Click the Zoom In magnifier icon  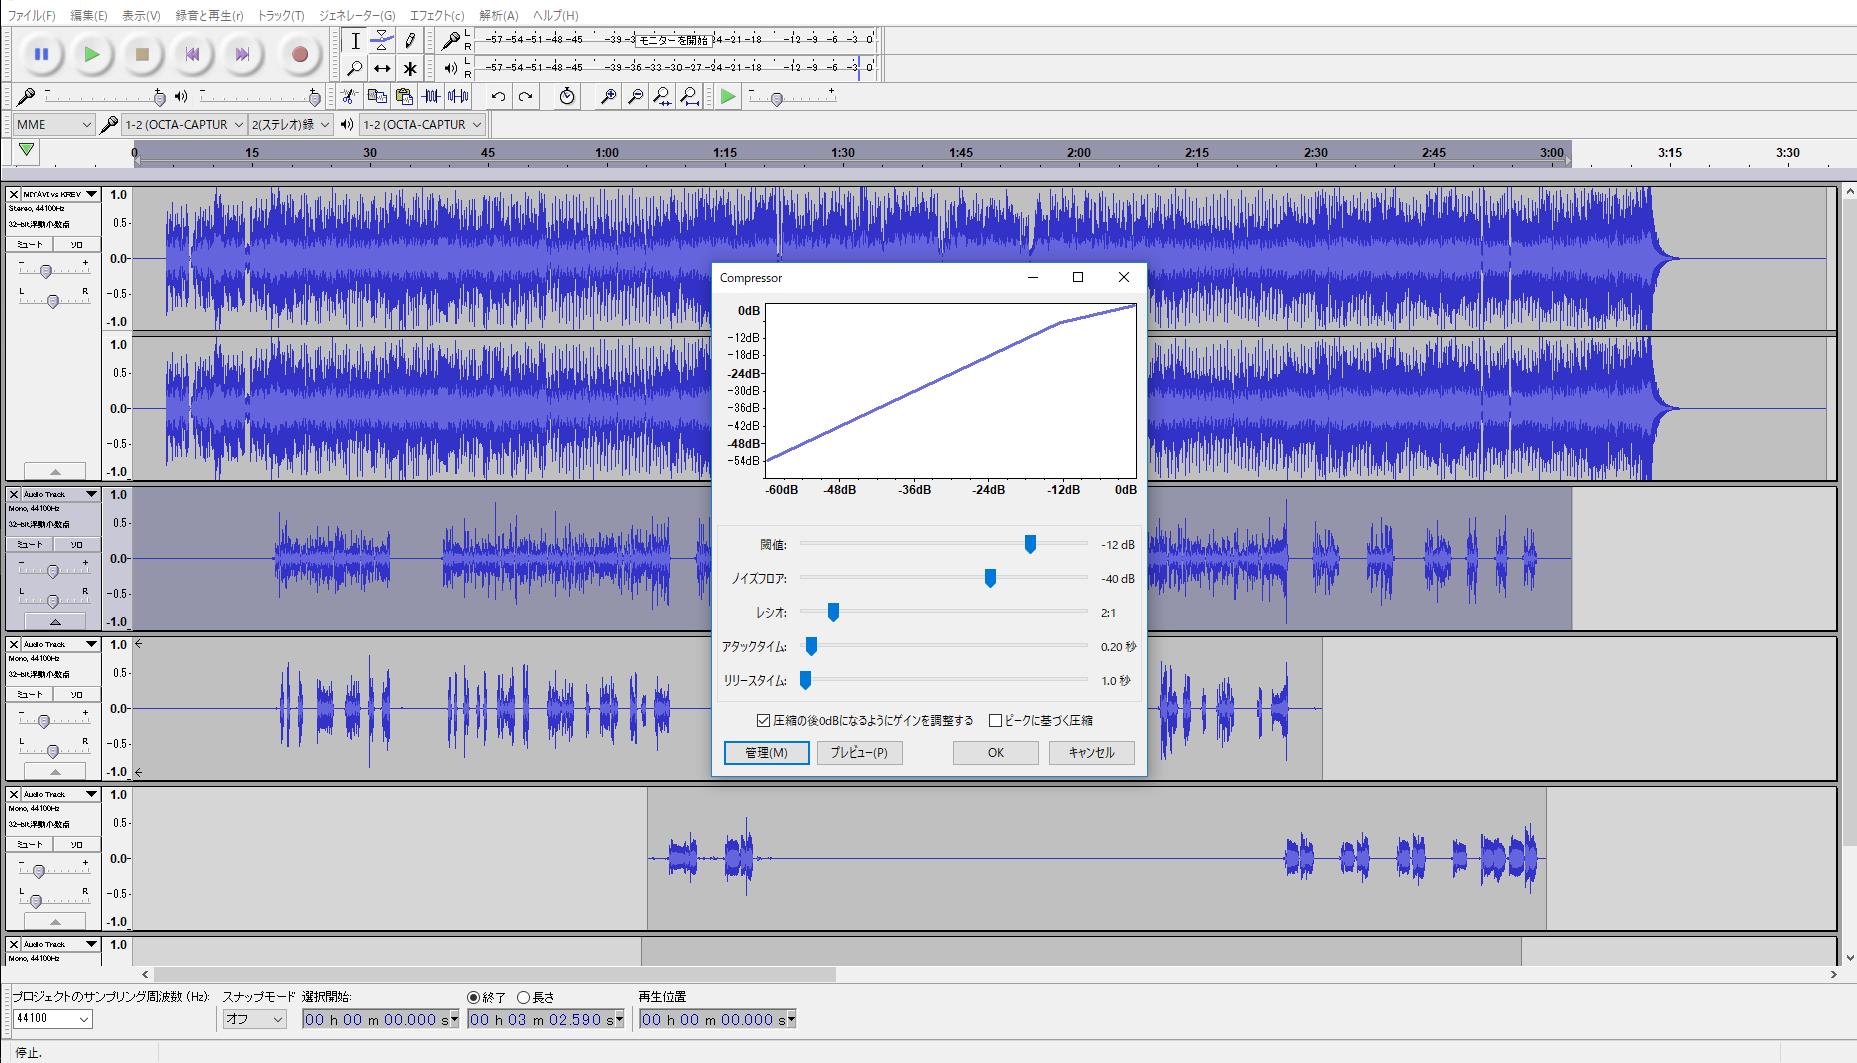pos(607,97)
